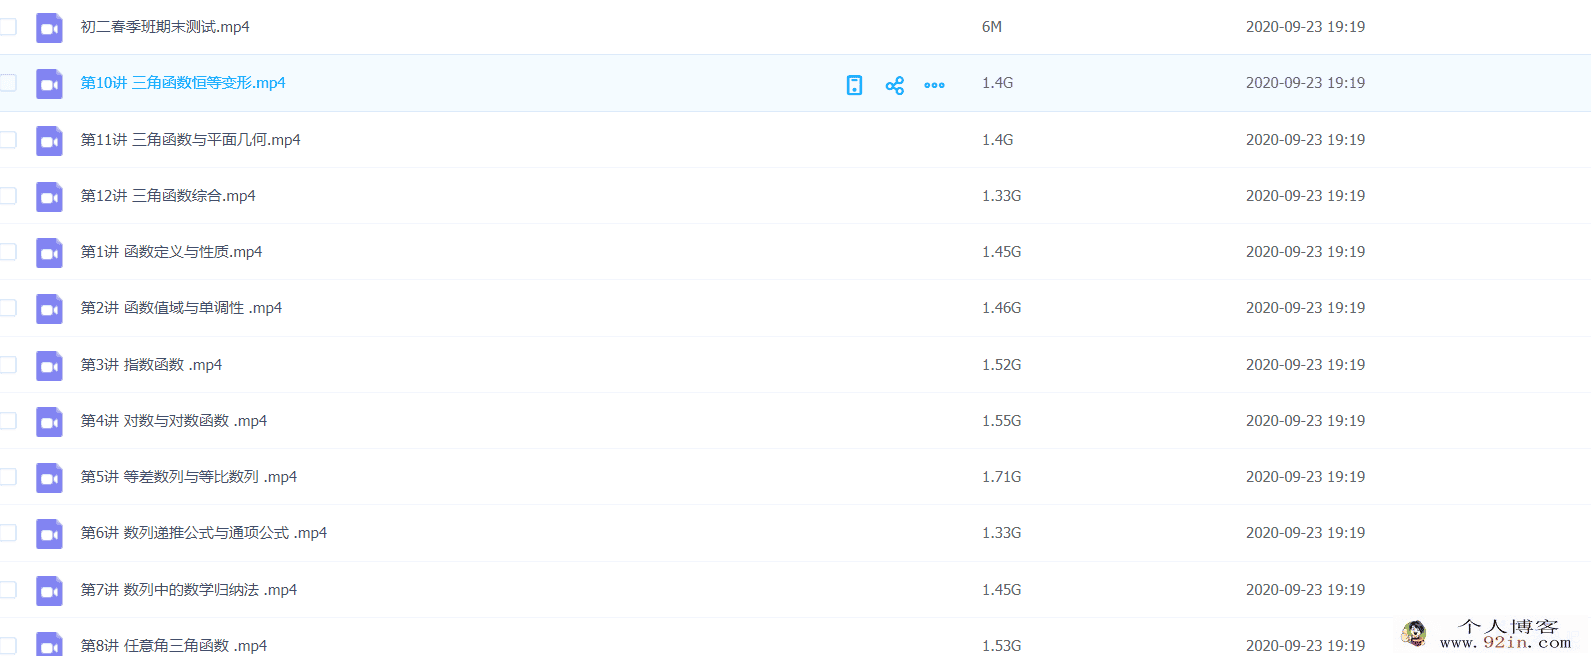The height and width of the screenshot is (656, 1591).
Task: Click size 1.52G of 第3讲 指数函数
Action: (x=1001, y=365)
